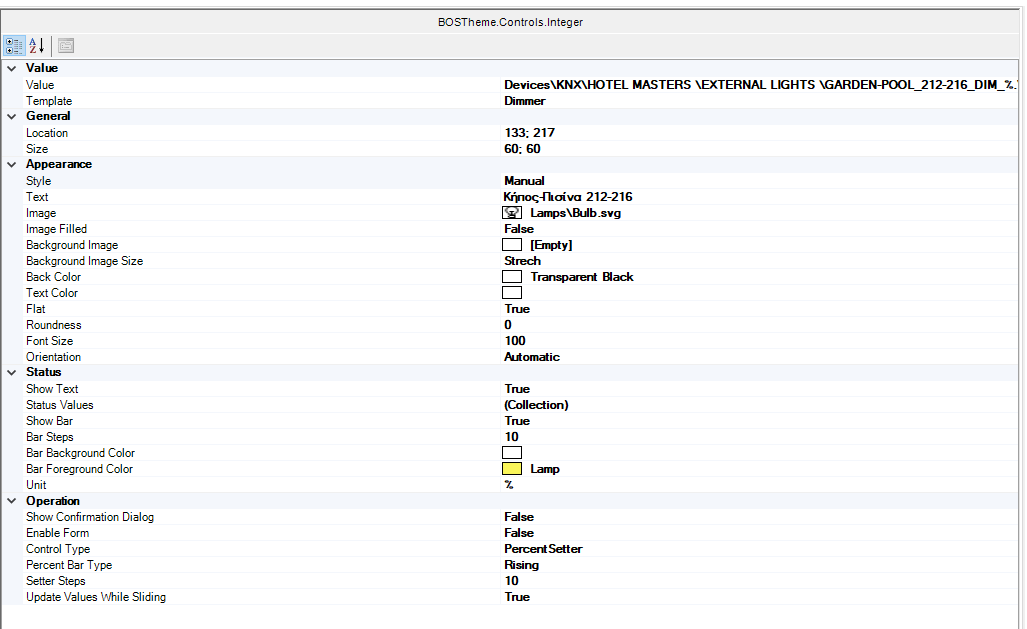Select the Control Type PercentSetter value
The width and height of the screenshot is (1027, 629).
coord(543,549)
